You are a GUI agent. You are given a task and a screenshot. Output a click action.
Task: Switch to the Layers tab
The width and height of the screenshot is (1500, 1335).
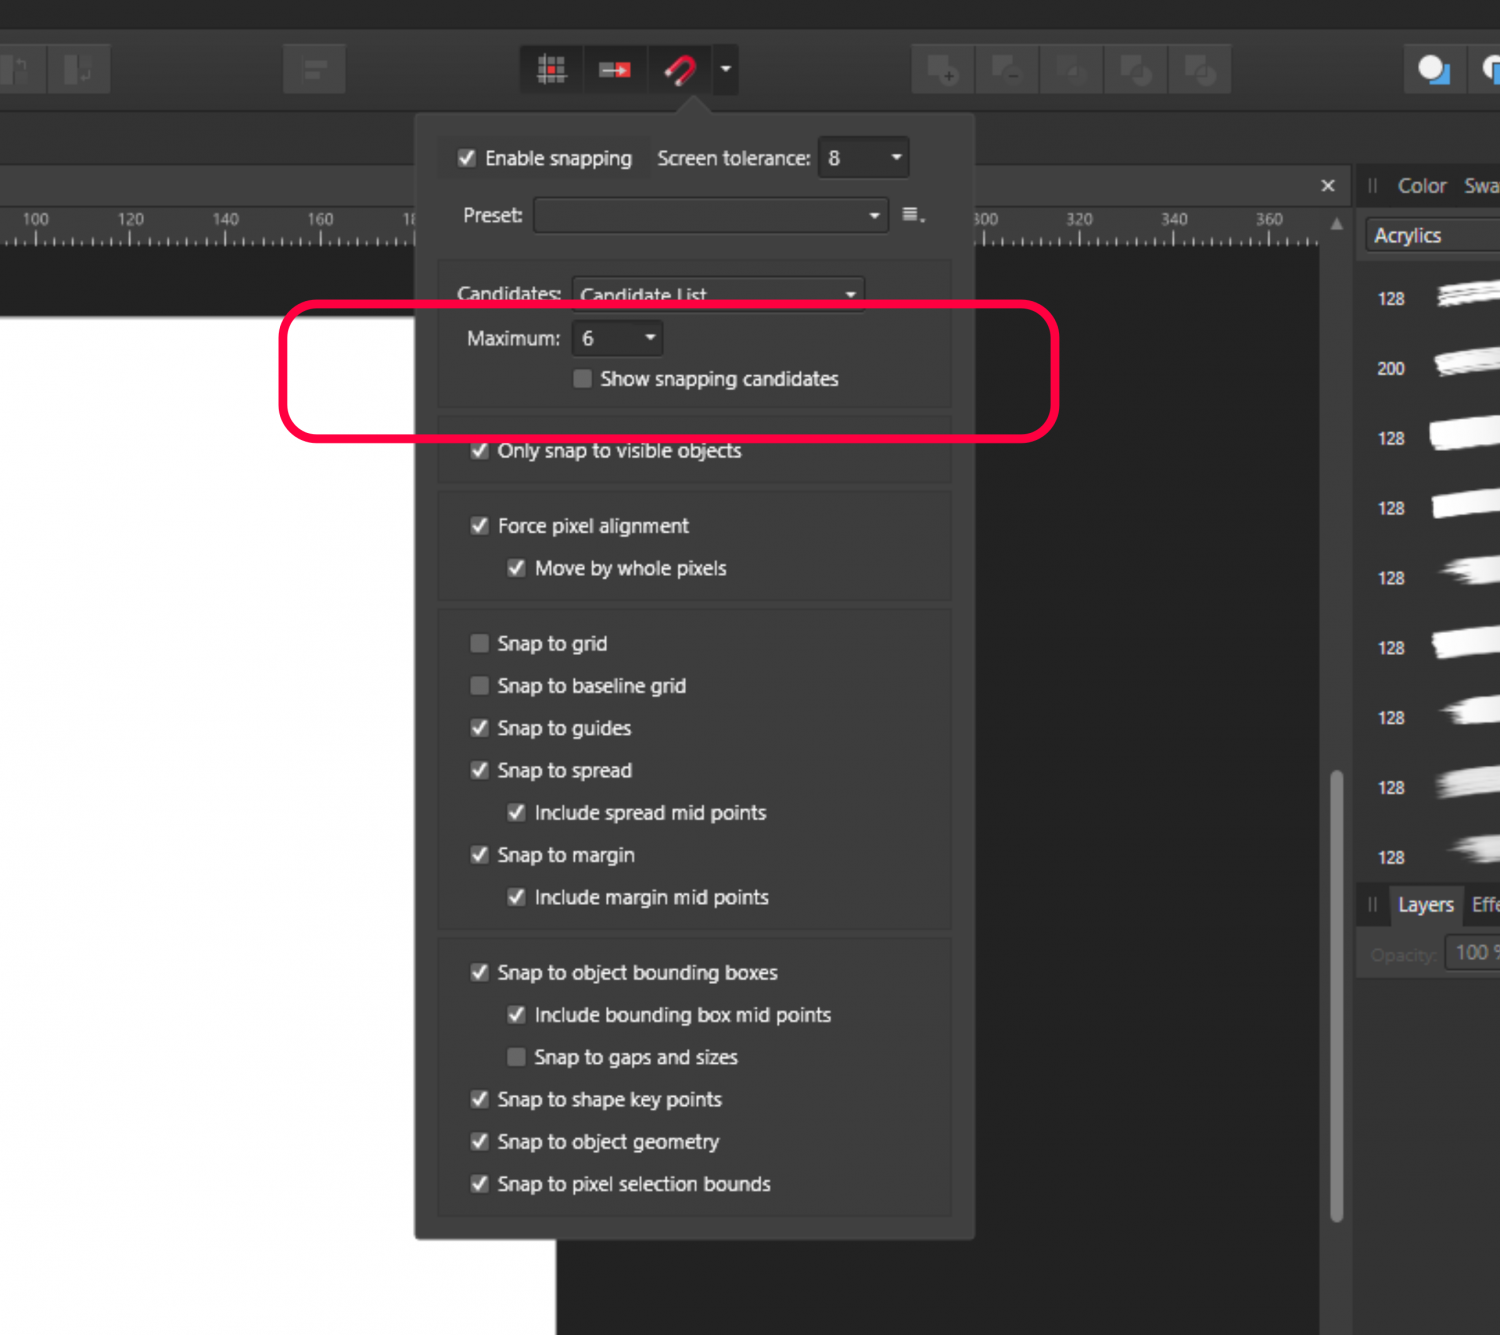coord(1425,905)
